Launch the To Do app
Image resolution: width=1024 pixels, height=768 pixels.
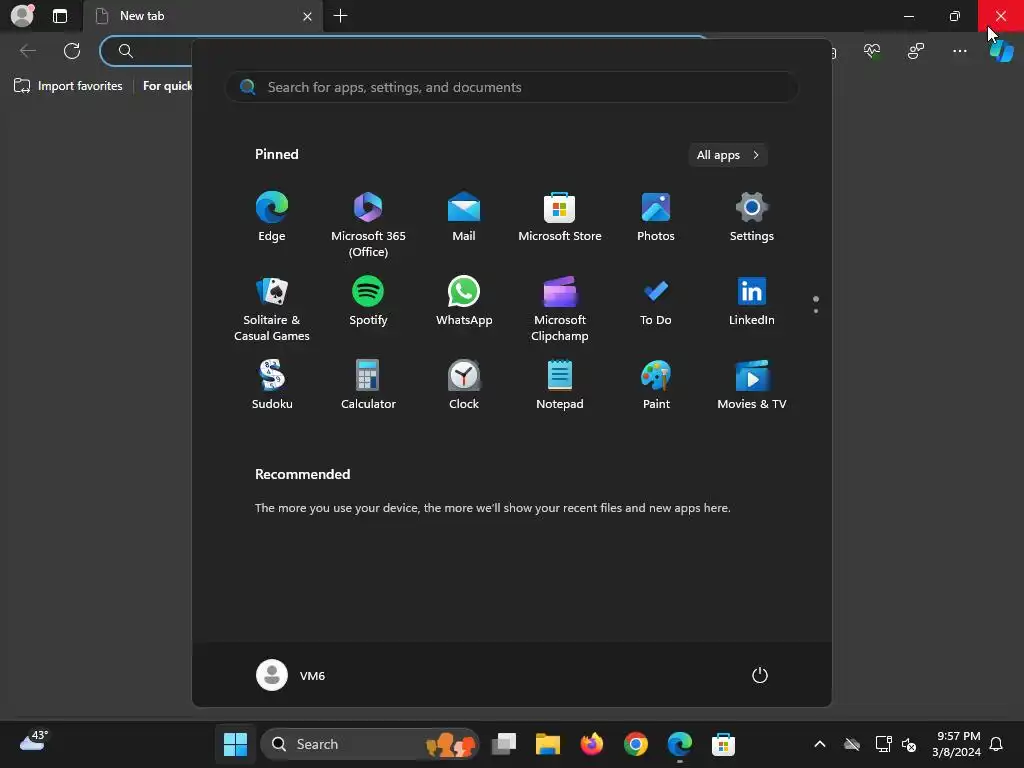pos(656,301)
